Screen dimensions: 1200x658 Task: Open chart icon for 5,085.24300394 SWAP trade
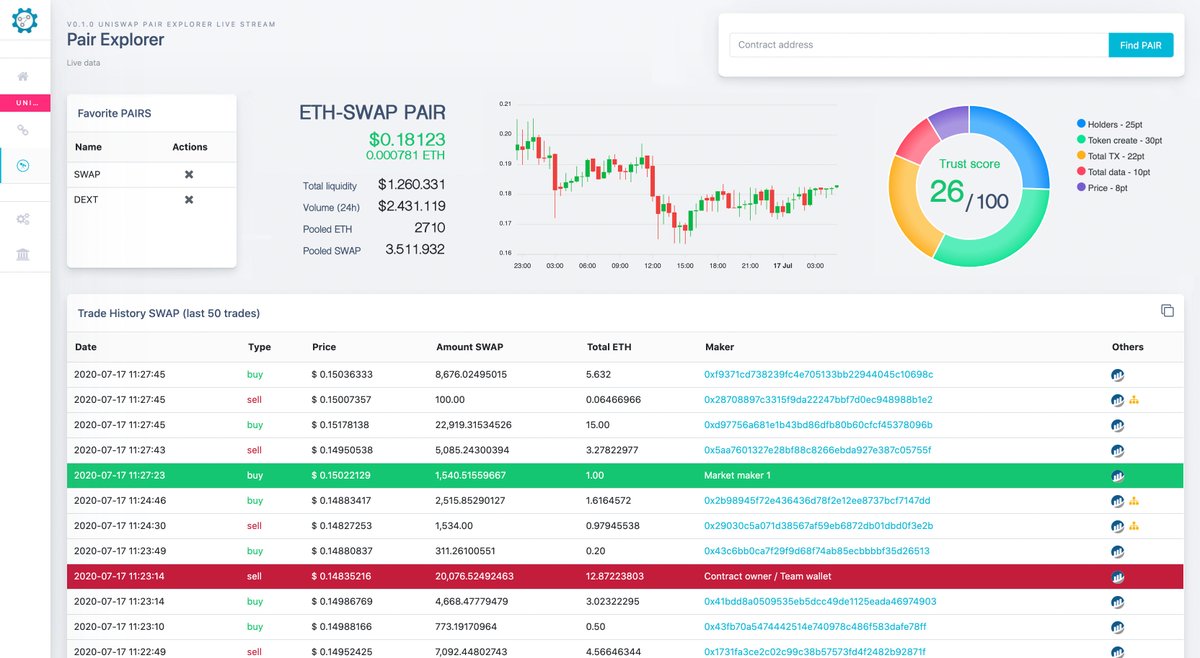pos(1118,450)
